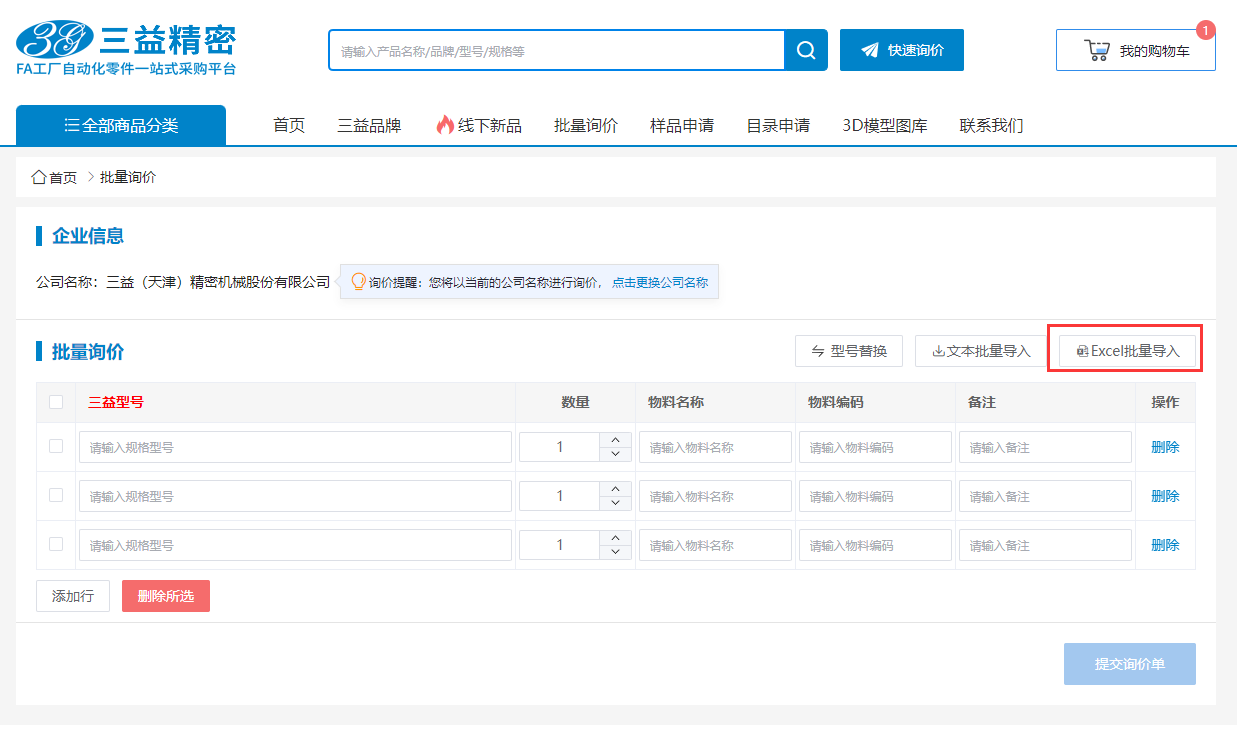Focus first row 备注 input

pyautogui.click(x=1045, y=447)
